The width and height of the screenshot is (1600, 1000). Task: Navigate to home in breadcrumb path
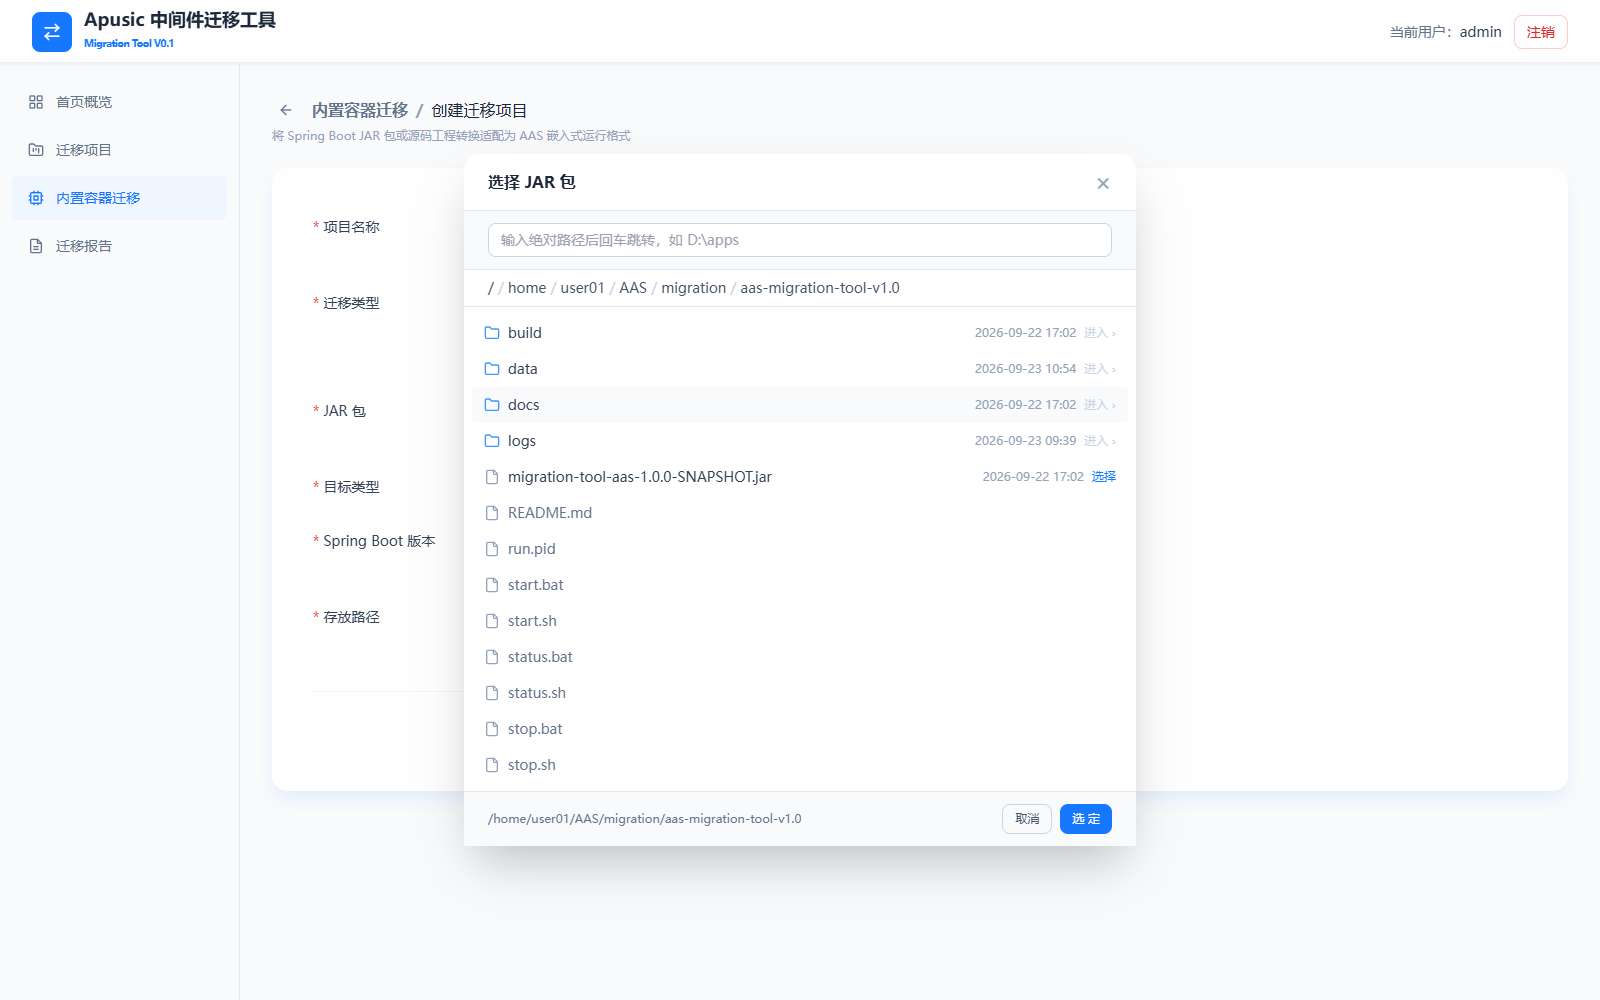(527, 288)
